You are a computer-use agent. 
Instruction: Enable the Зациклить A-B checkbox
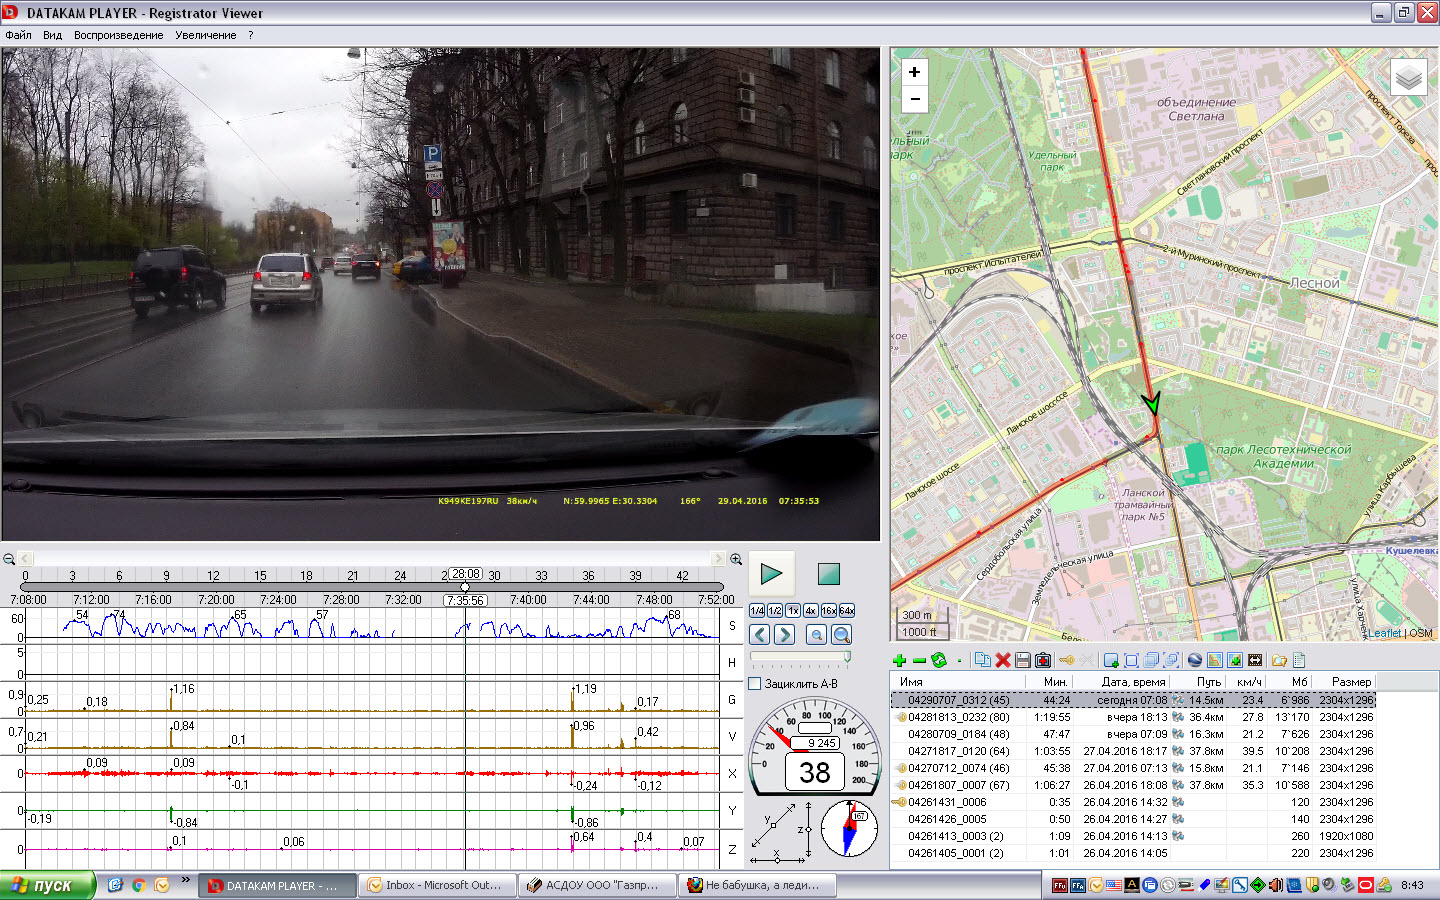tap(755, 684)
